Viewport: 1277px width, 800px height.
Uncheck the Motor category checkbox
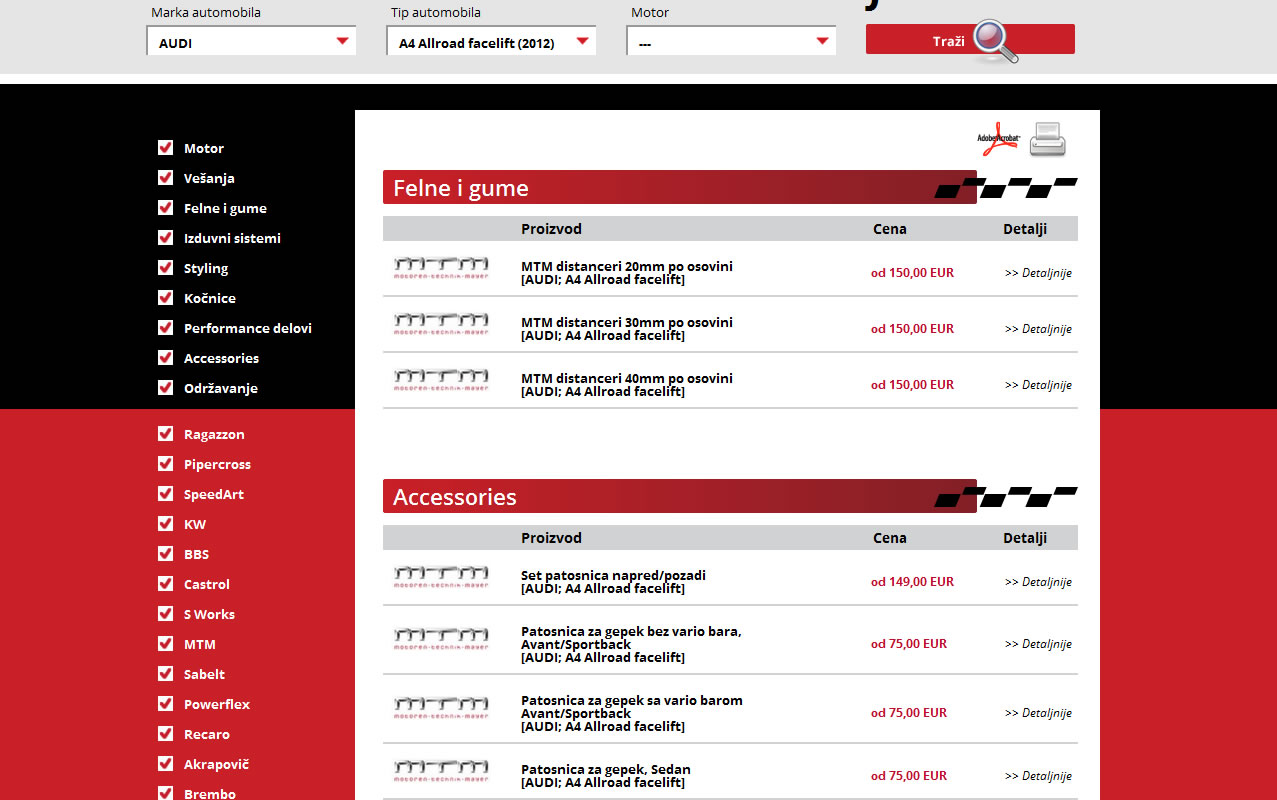point(166,148)
